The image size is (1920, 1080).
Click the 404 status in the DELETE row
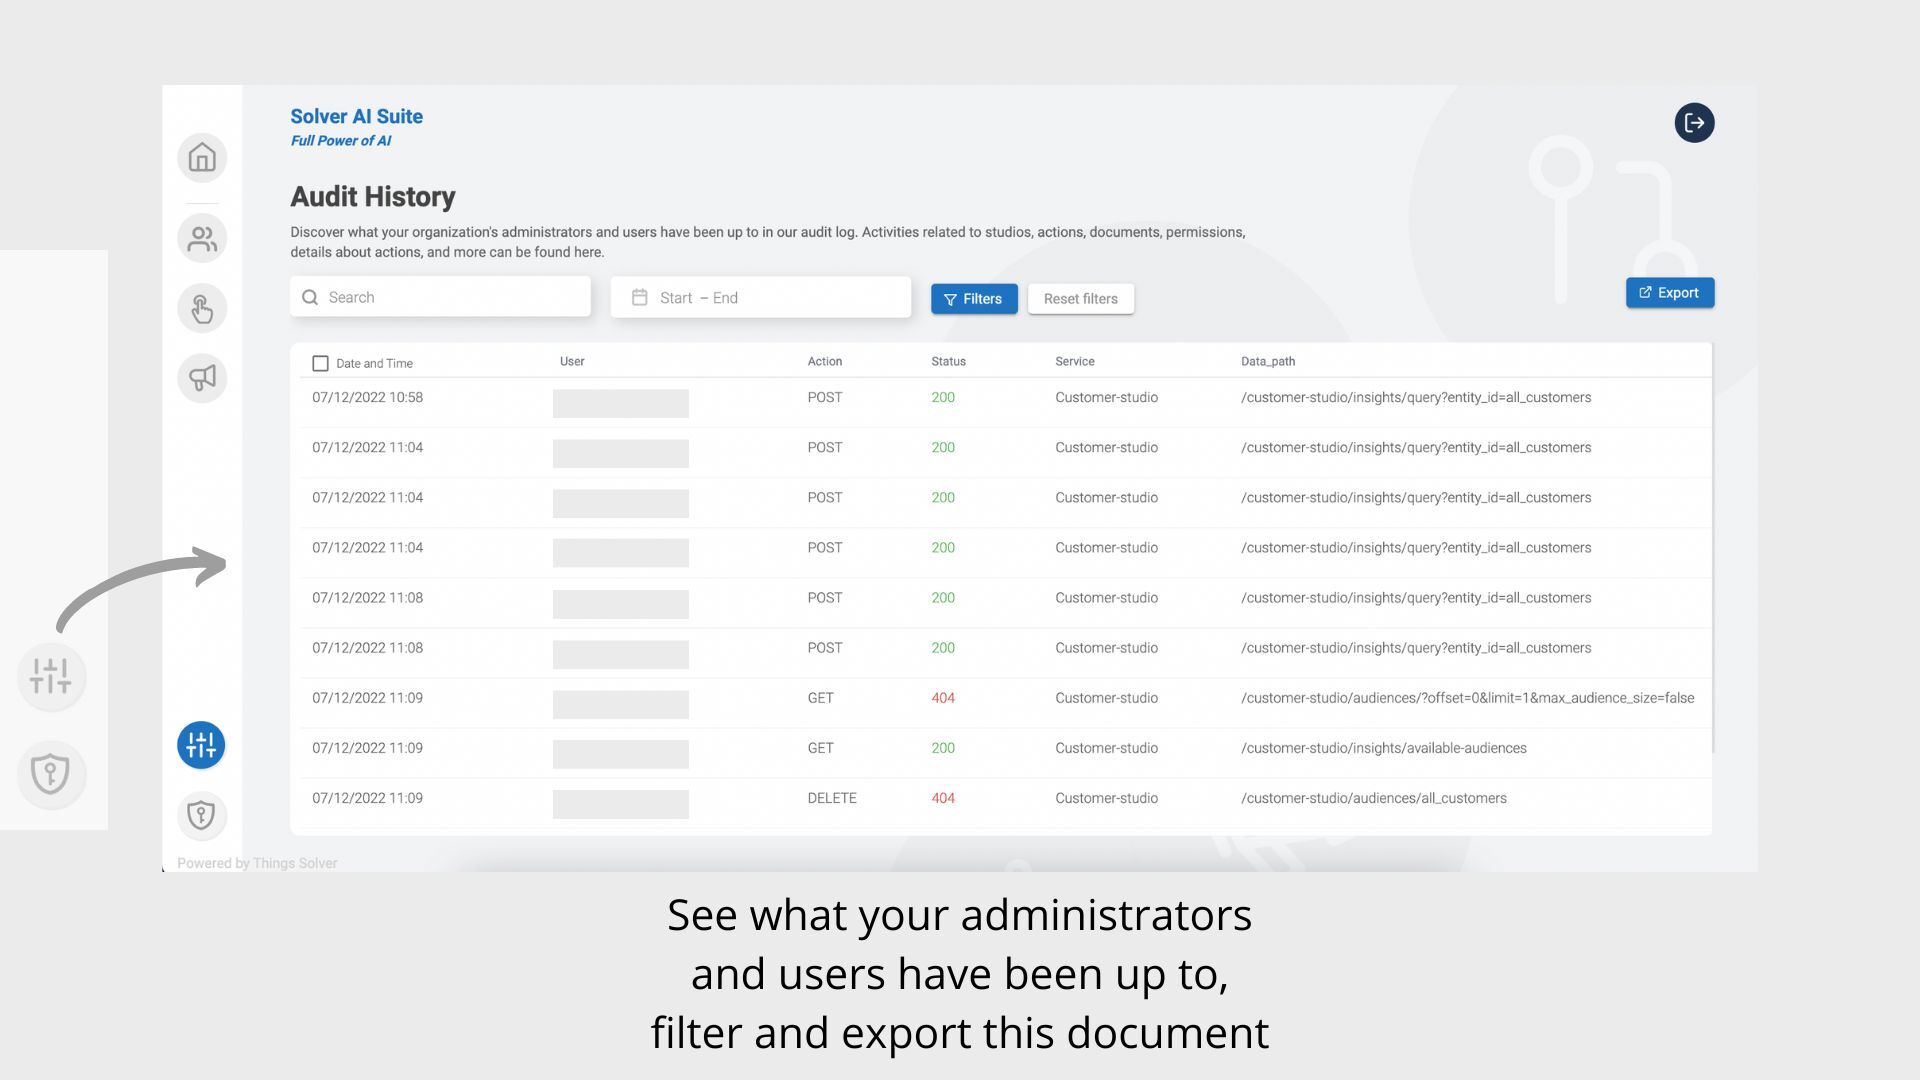943,798
